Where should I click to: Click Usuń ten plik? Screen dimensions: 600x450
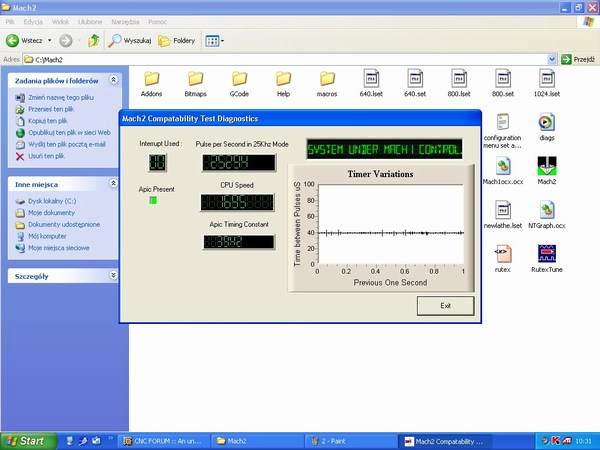pos(46,156)
